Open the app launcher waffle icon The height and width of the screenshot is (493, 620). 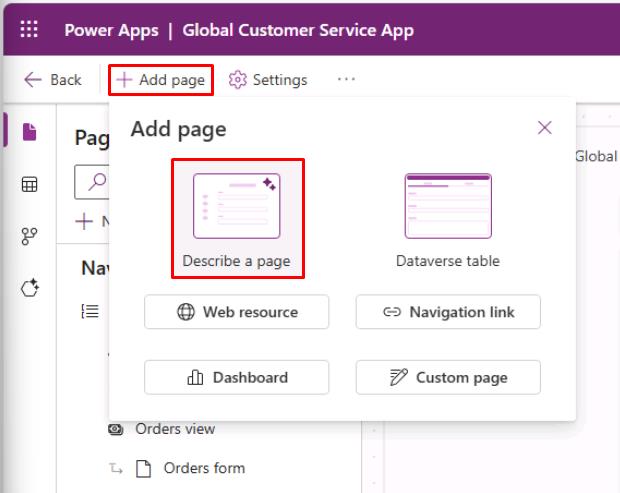coord(29,29)
